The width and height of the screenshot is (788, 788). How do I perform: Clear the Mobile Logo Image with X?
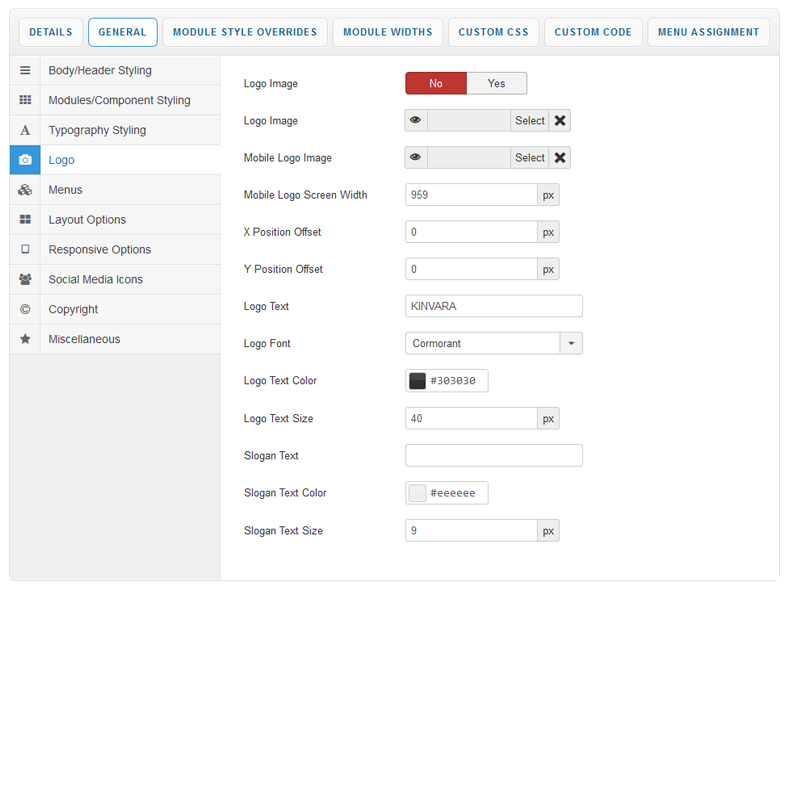tap(560, 158)
